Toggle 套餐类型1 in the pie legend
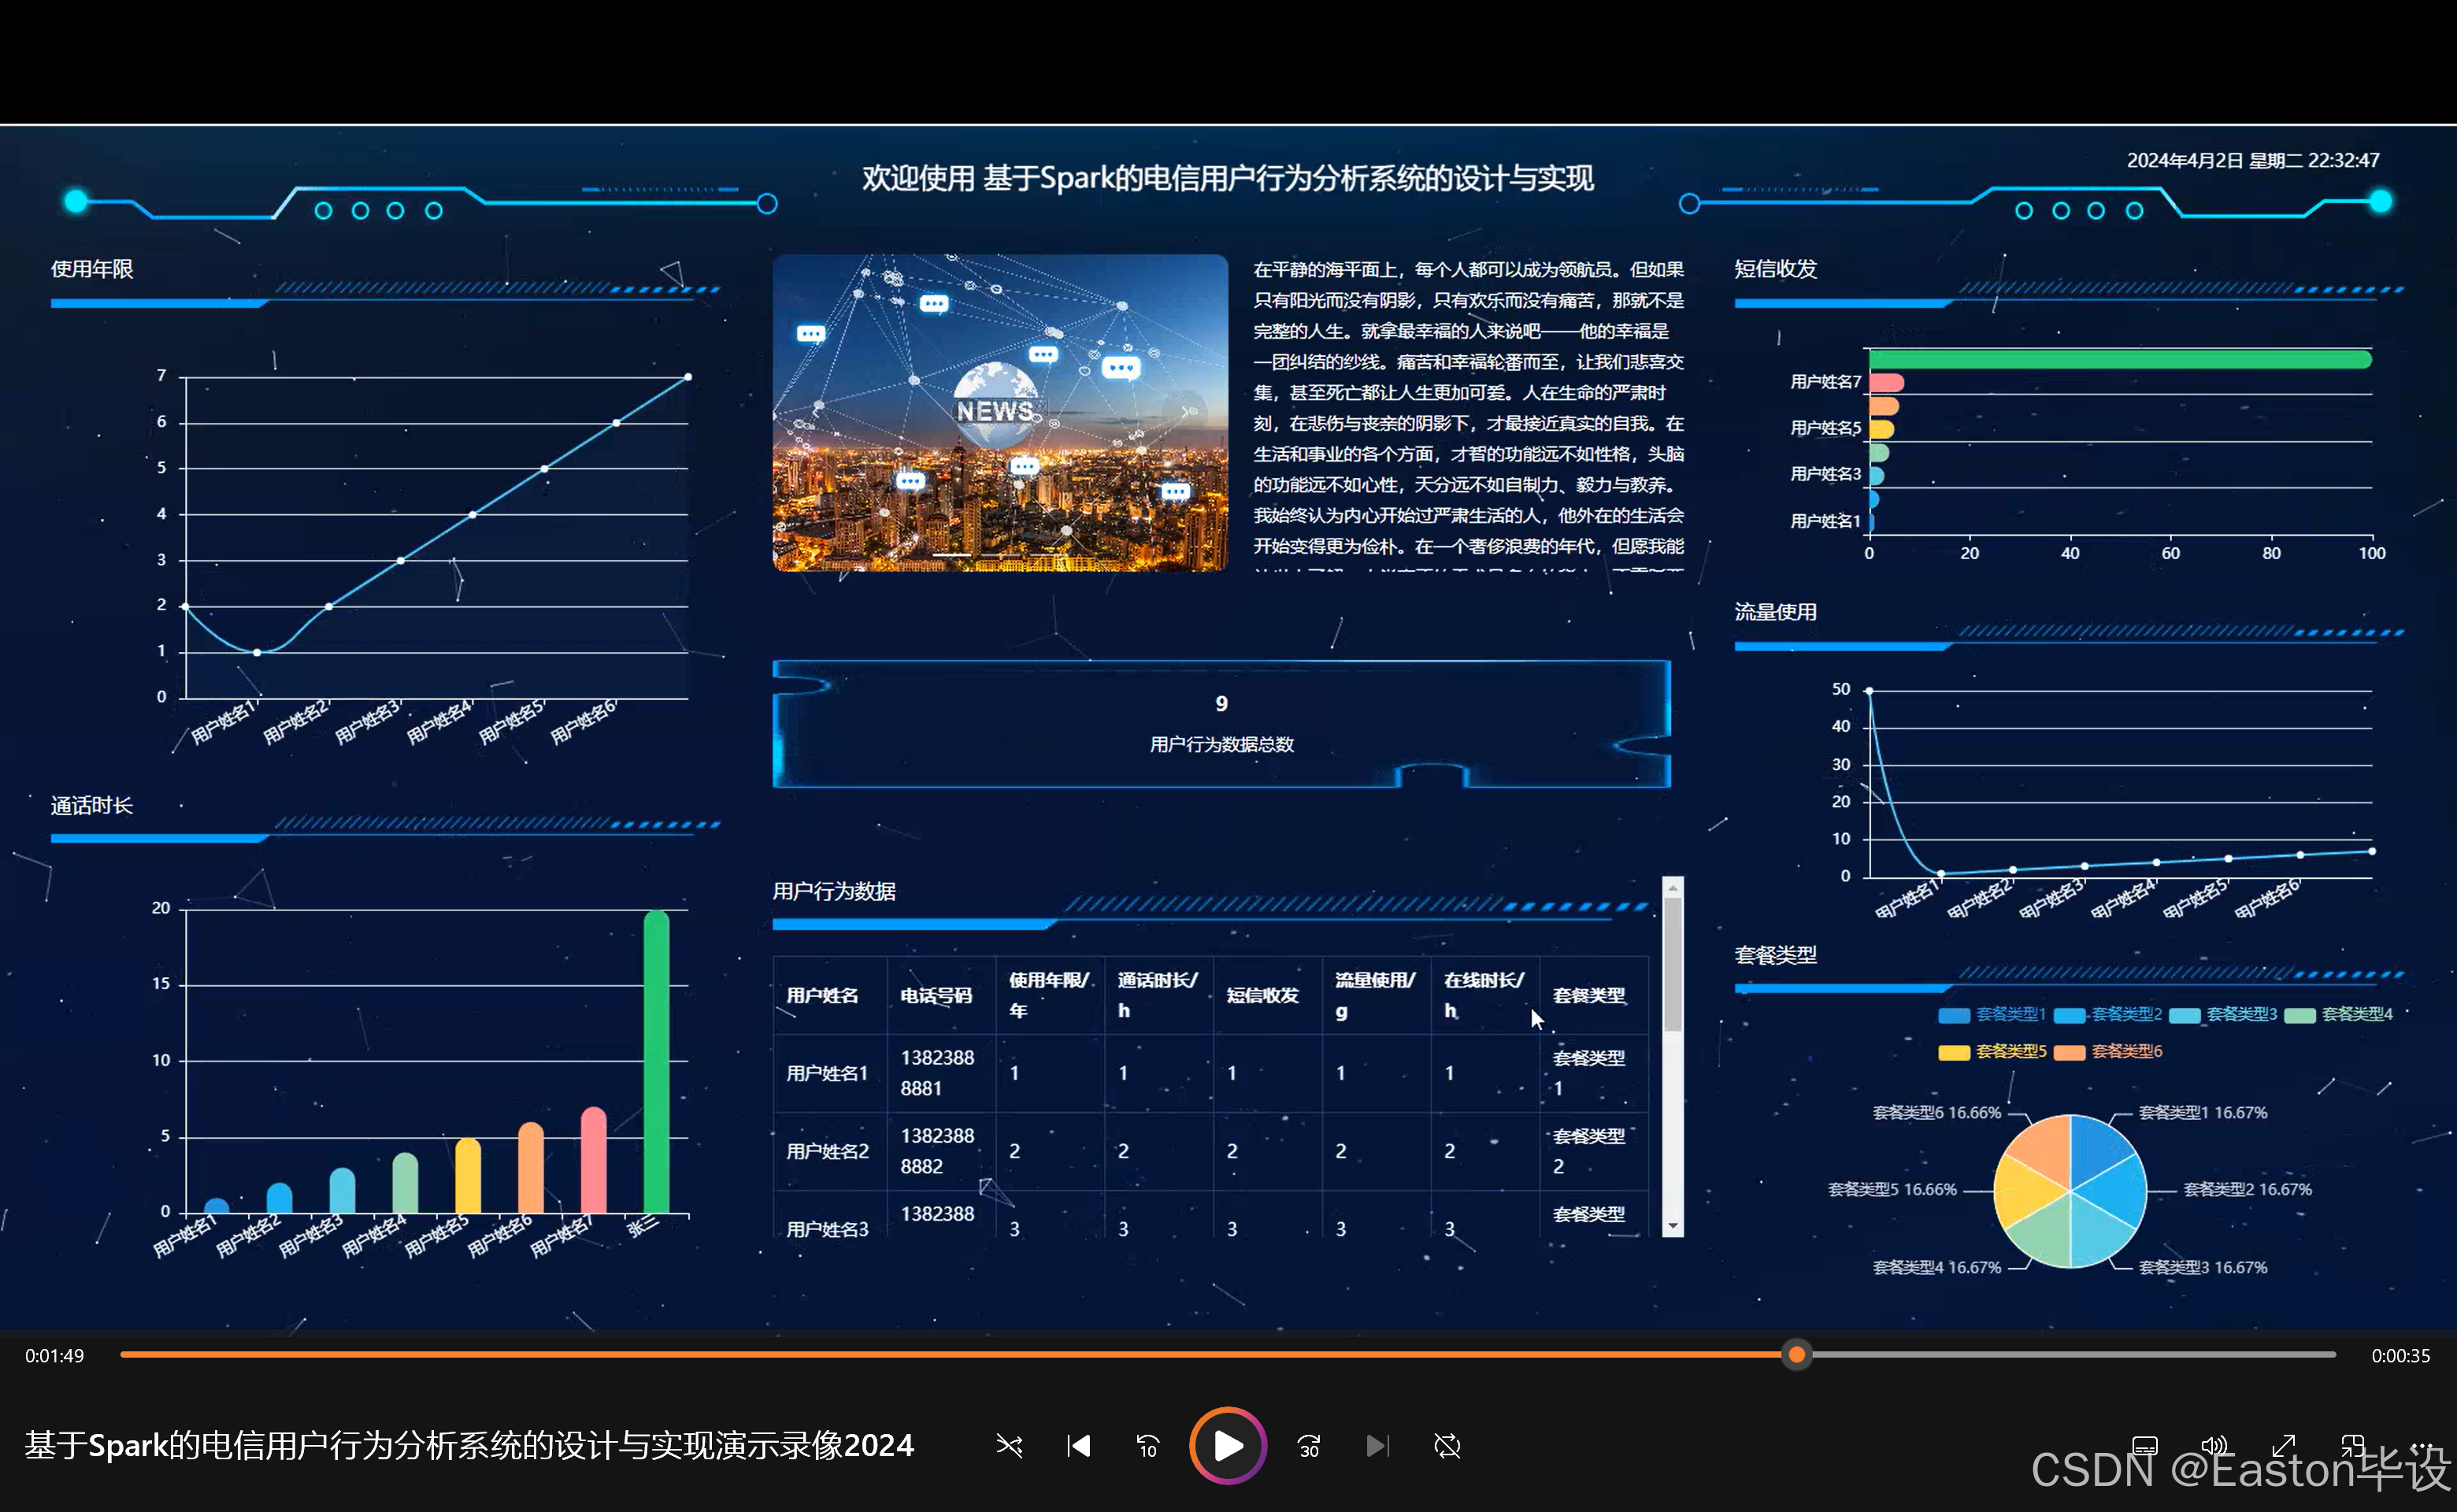 tap(1992, 1014)
